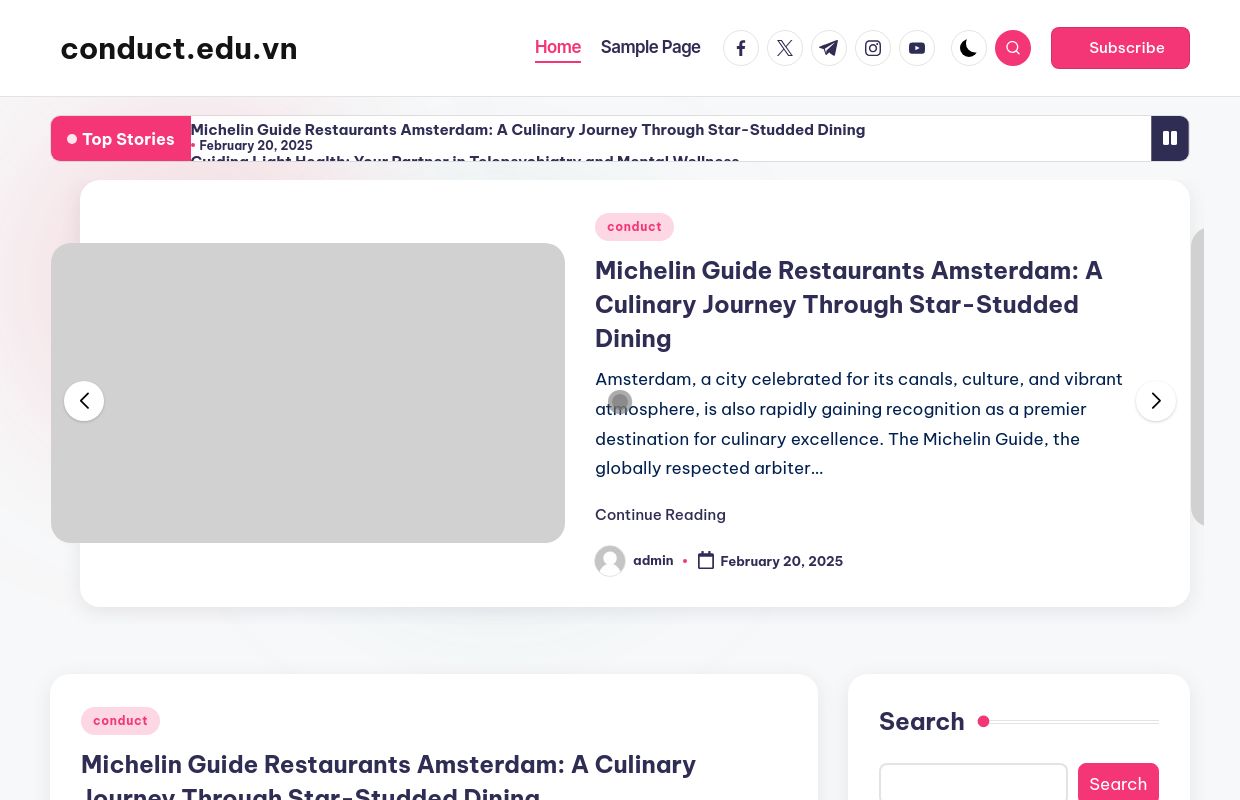This screenshot has width=1240, height=800.
Task: Click the Top Stories label
Action: pyautogui.click(x=121, y=139)
